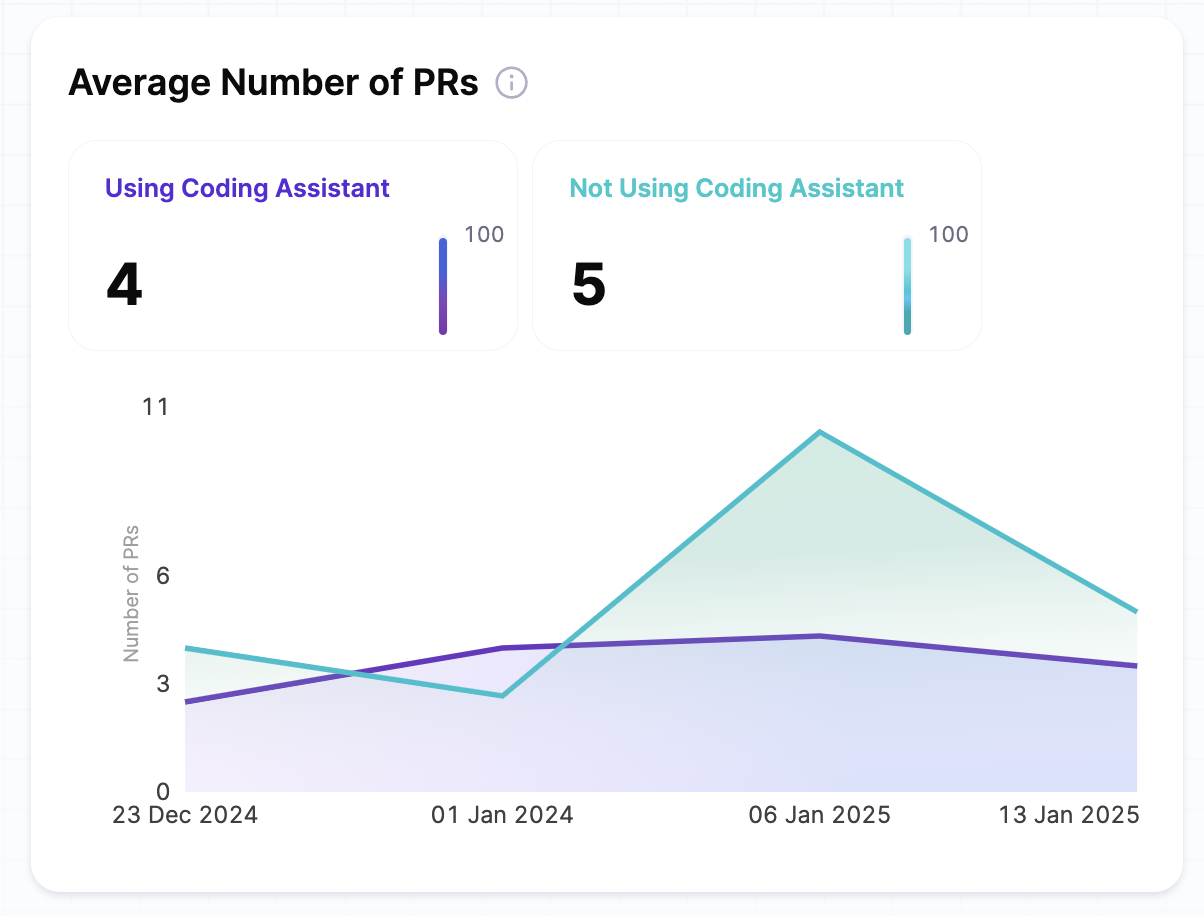Click the vertical "Number of PRs" axis title
The image size is (1204, 916).
pyautogui.click(x=131, y=592)
